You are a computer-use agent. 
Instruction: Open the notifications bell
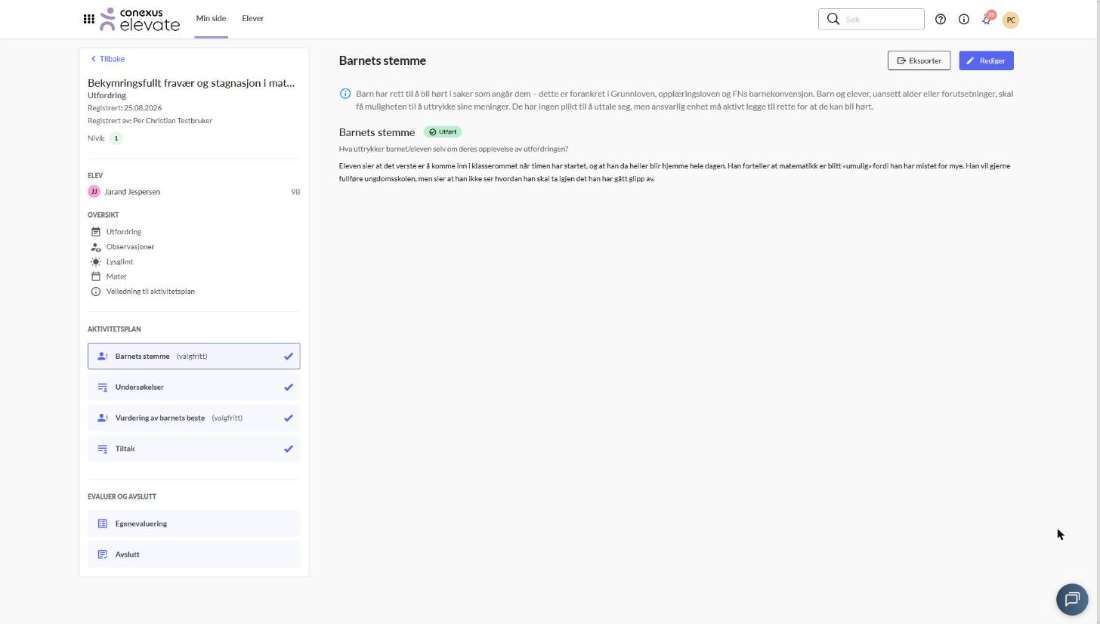pos(988,19)
